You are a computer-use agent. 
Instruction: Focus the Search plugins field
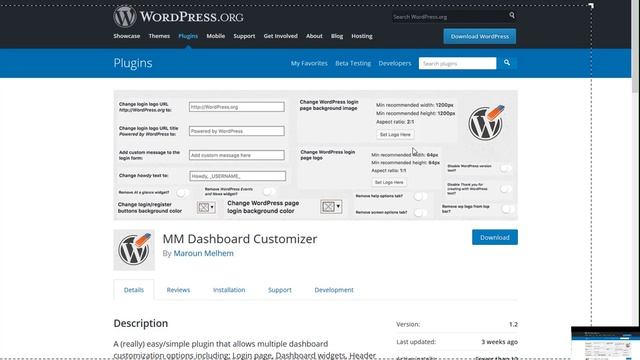click(458, 63)
